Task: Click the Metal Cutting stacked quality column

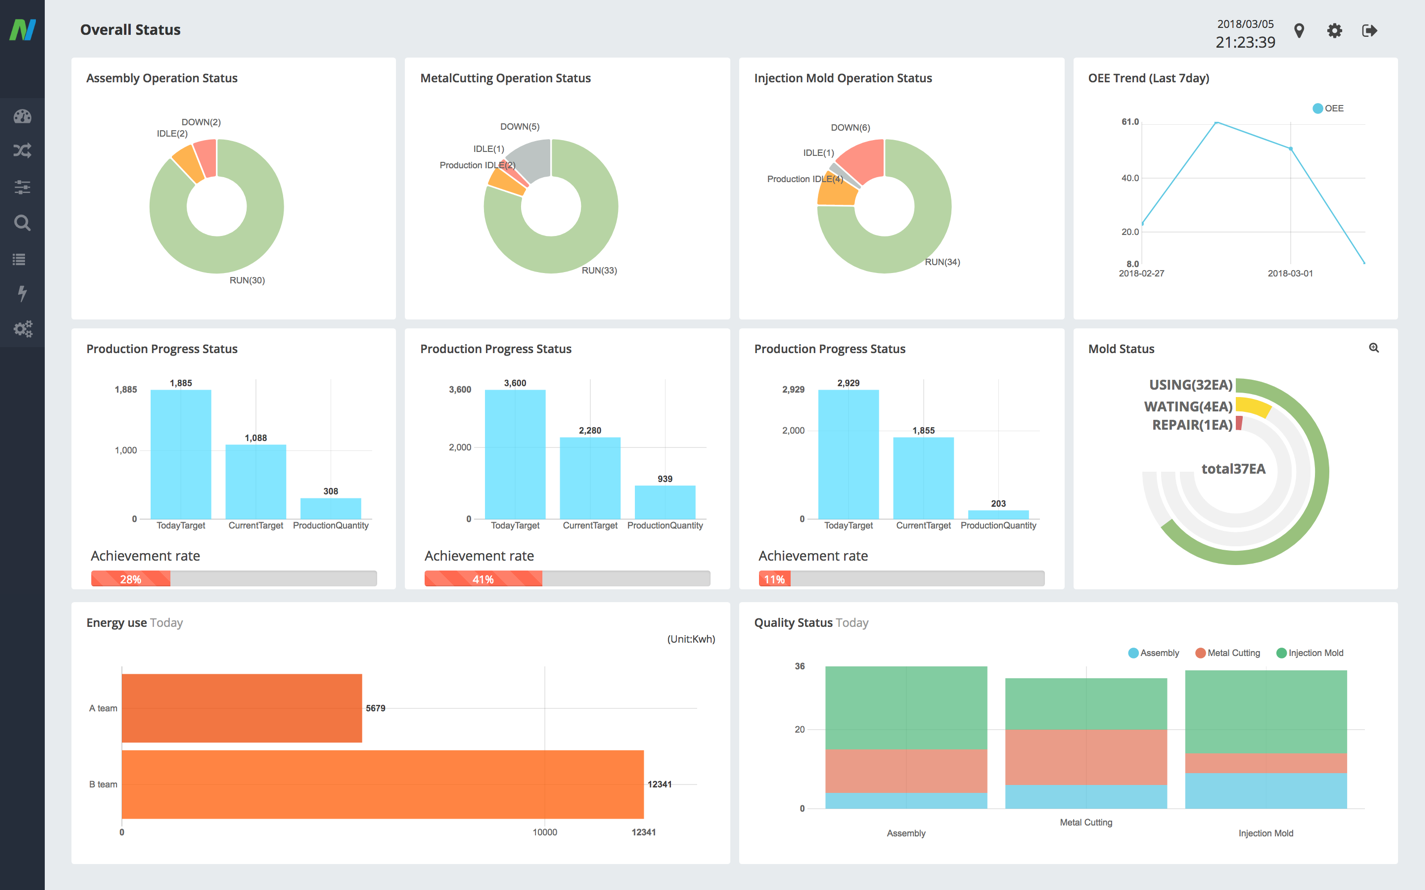Action: [1086, 743]
